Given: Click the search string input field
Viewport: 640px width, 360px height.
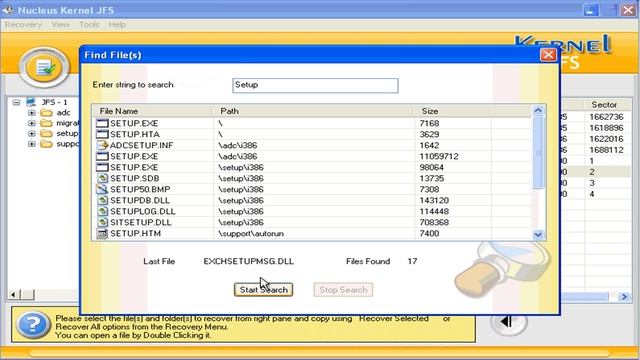Looking at the screenshot, I should pyautogui.click(x=315, y=85).
